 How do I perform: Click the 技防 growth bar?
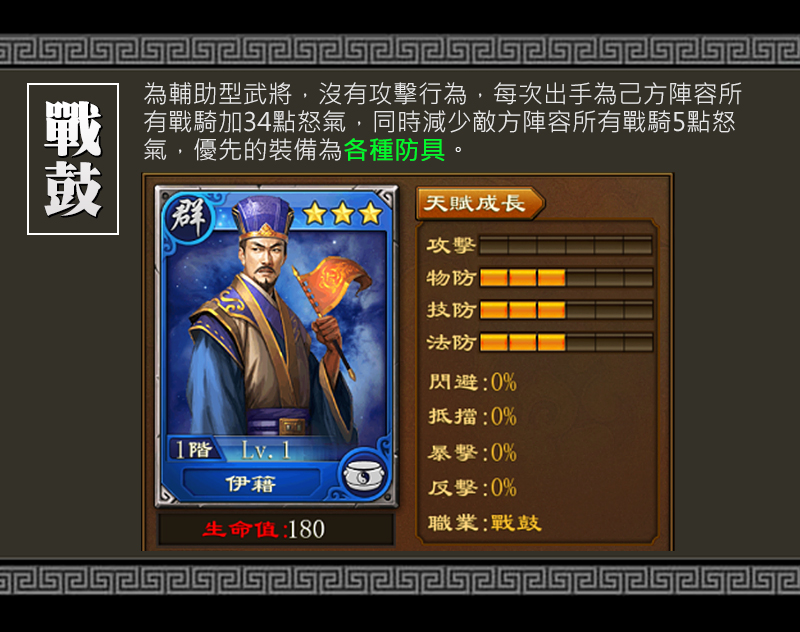(x=566, y=310)
